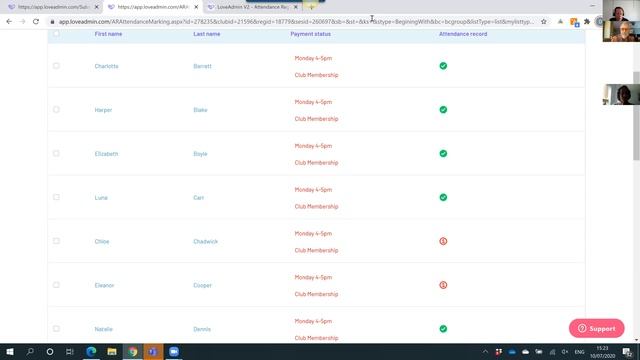The width and height of the screenshot is (640, 360).
Task: Reload the current page
Action: (x=36, y=21)
